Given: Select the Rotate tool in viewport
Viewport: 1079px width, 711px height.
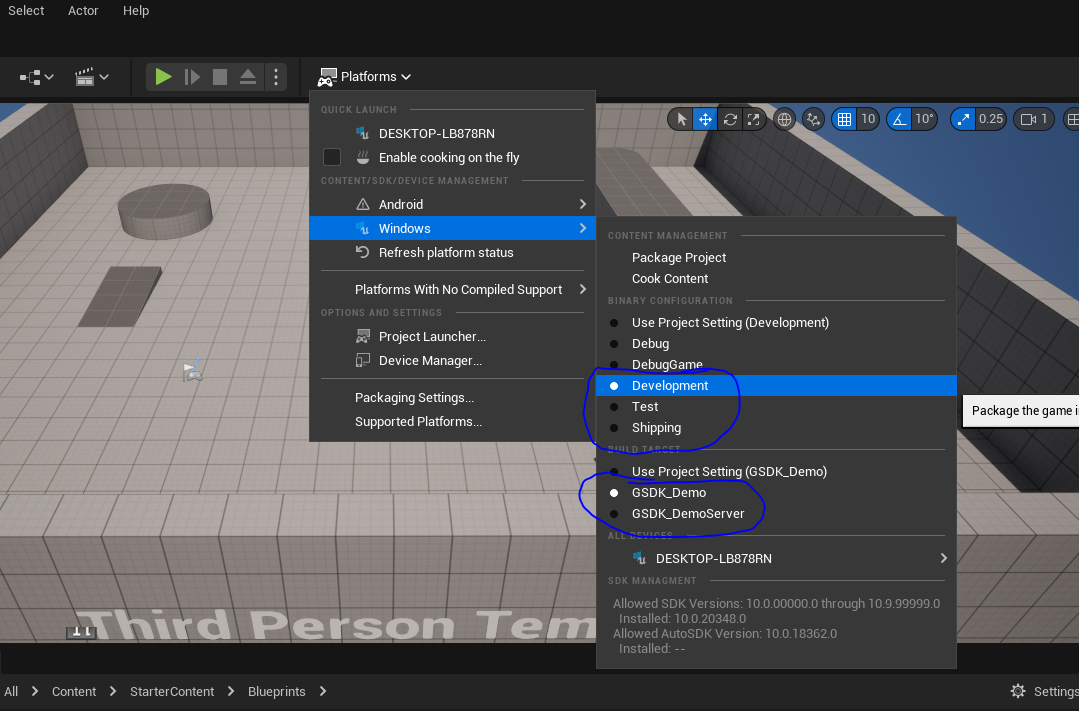Looking at the screenshot, I should pos(730,119).
